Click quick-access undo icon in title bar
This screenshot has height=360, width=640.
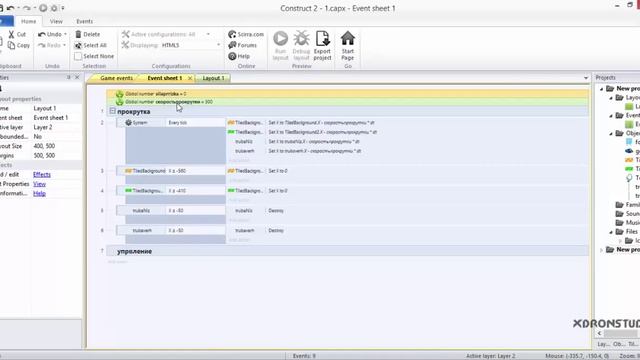pos(11,8)
